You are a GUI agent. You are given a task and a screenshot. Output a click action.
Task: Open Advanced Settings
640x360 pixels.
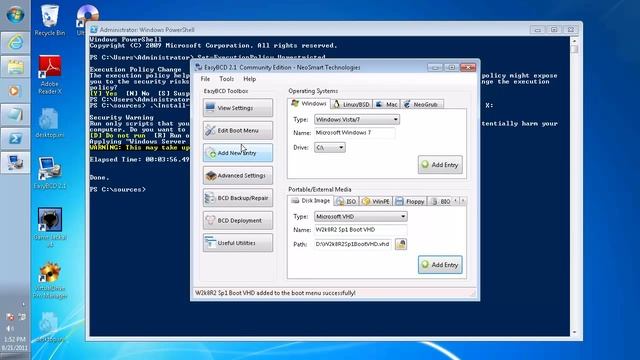pos(238,175)
